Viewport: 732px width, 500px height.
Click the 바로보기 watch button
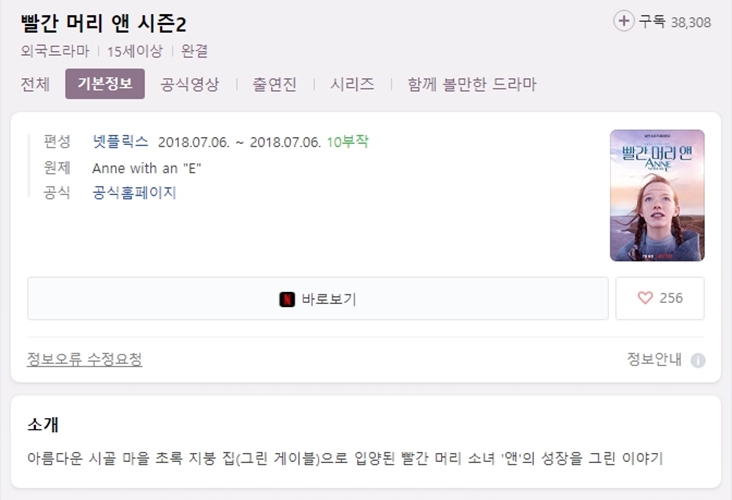(318, 298)
